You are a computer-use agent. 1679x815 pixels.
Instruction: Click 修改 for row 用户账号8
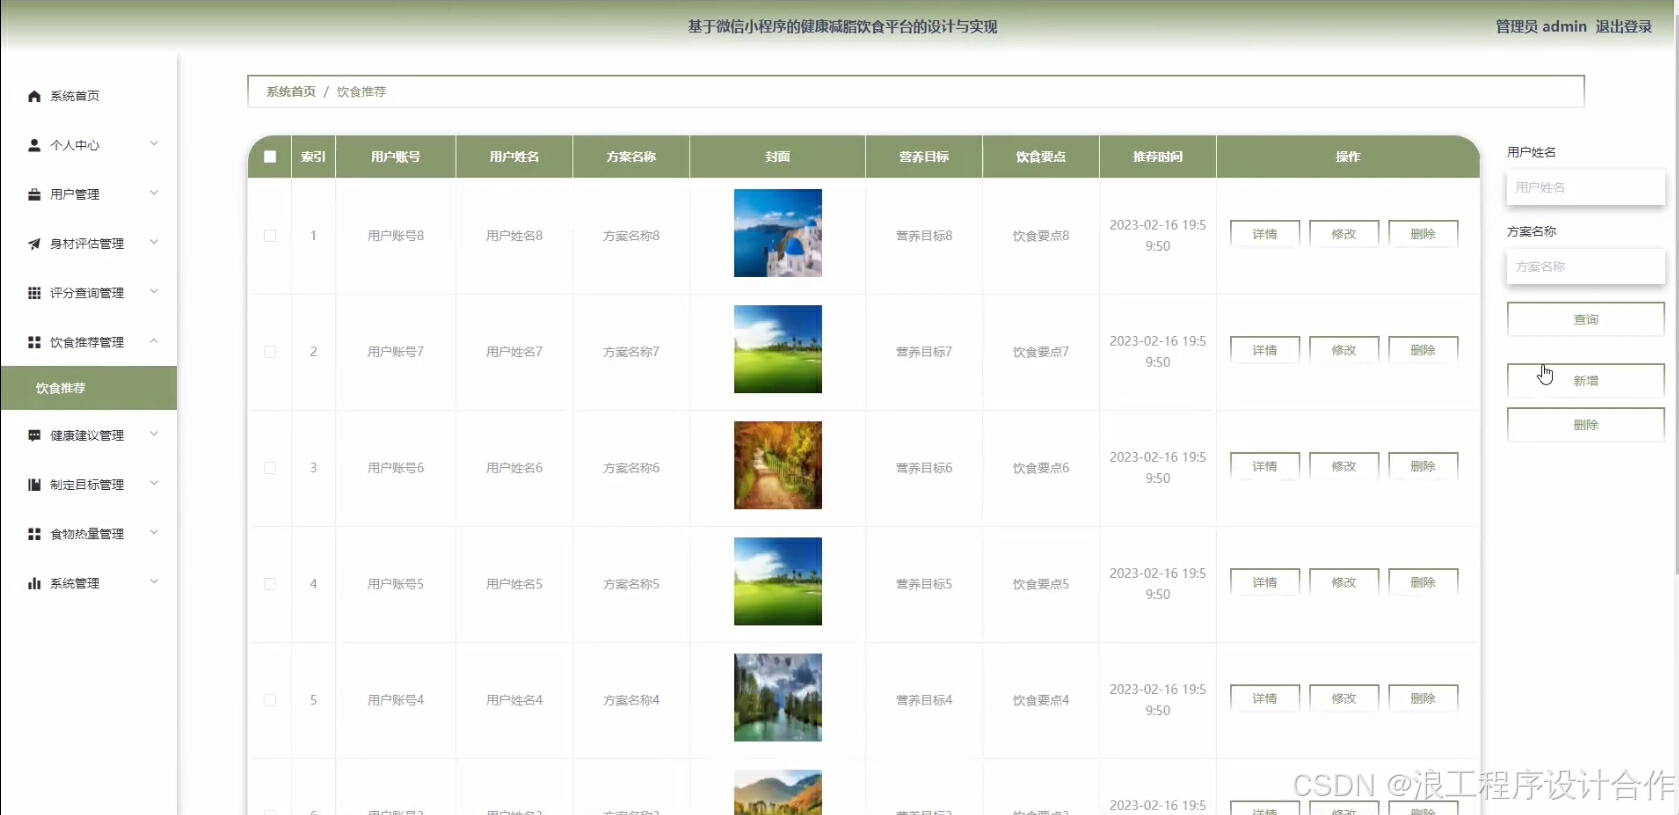coord(1344,234)
